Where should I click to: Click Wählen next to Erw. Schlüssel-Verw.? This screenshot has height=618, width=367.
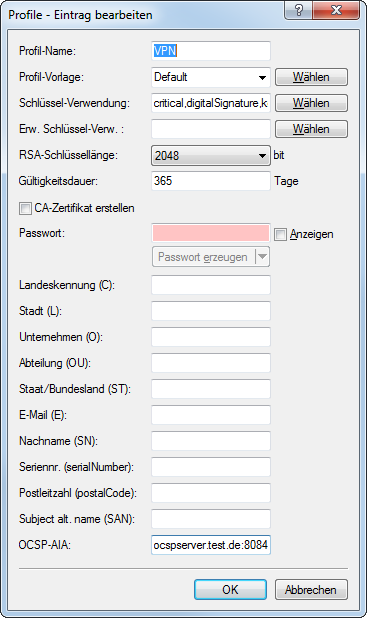point(311,129)
